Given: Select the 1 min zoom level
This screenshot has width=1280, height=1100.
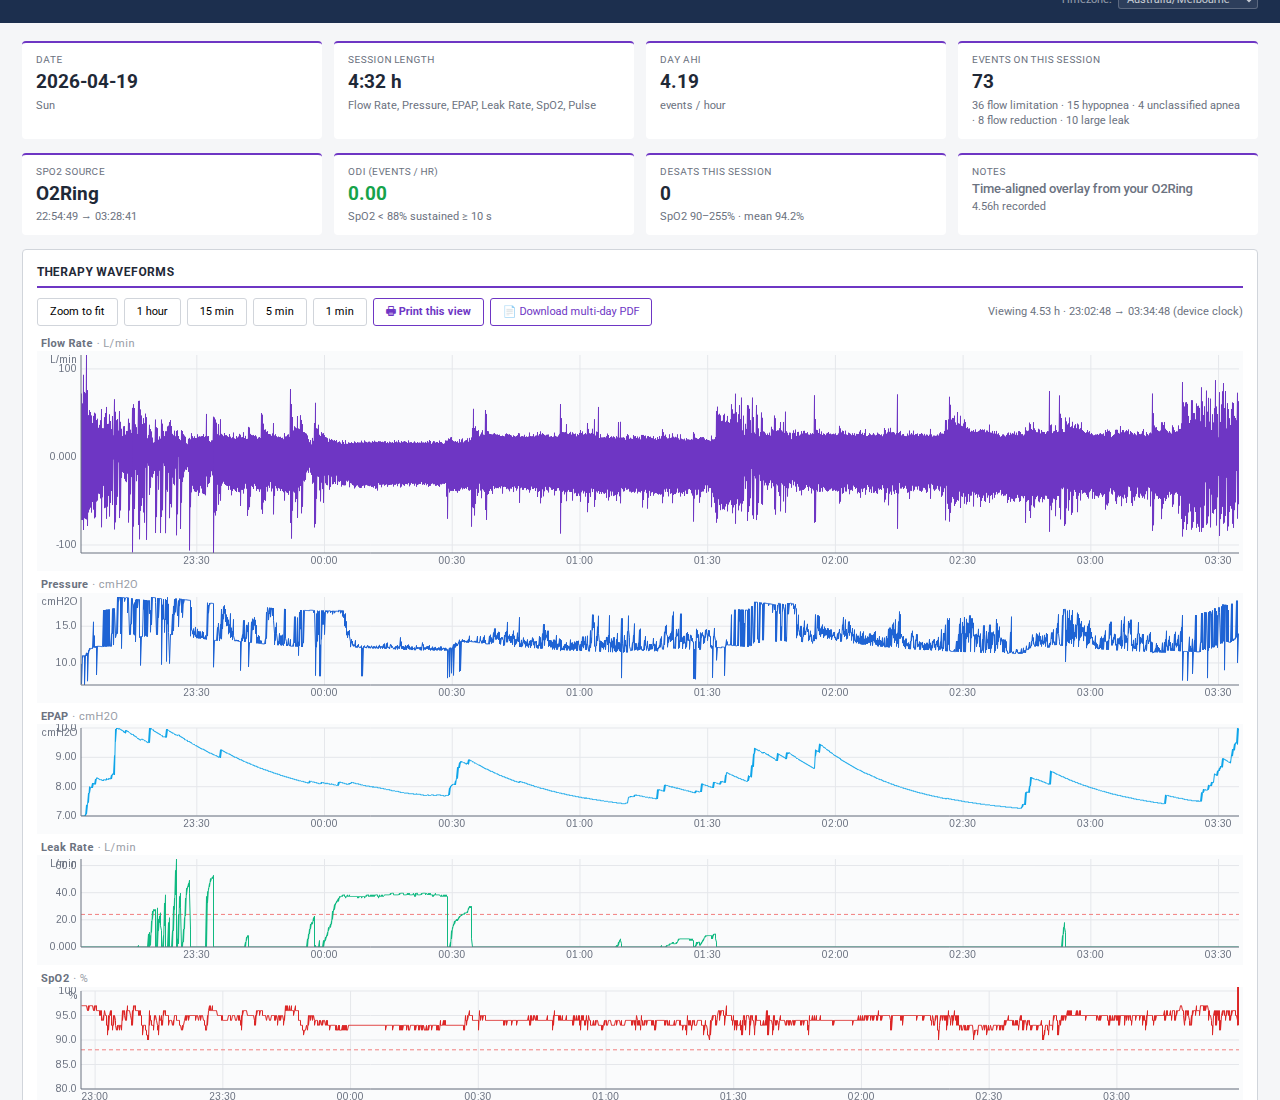Looking at the screenshot, I should click(x=340, y=311).
